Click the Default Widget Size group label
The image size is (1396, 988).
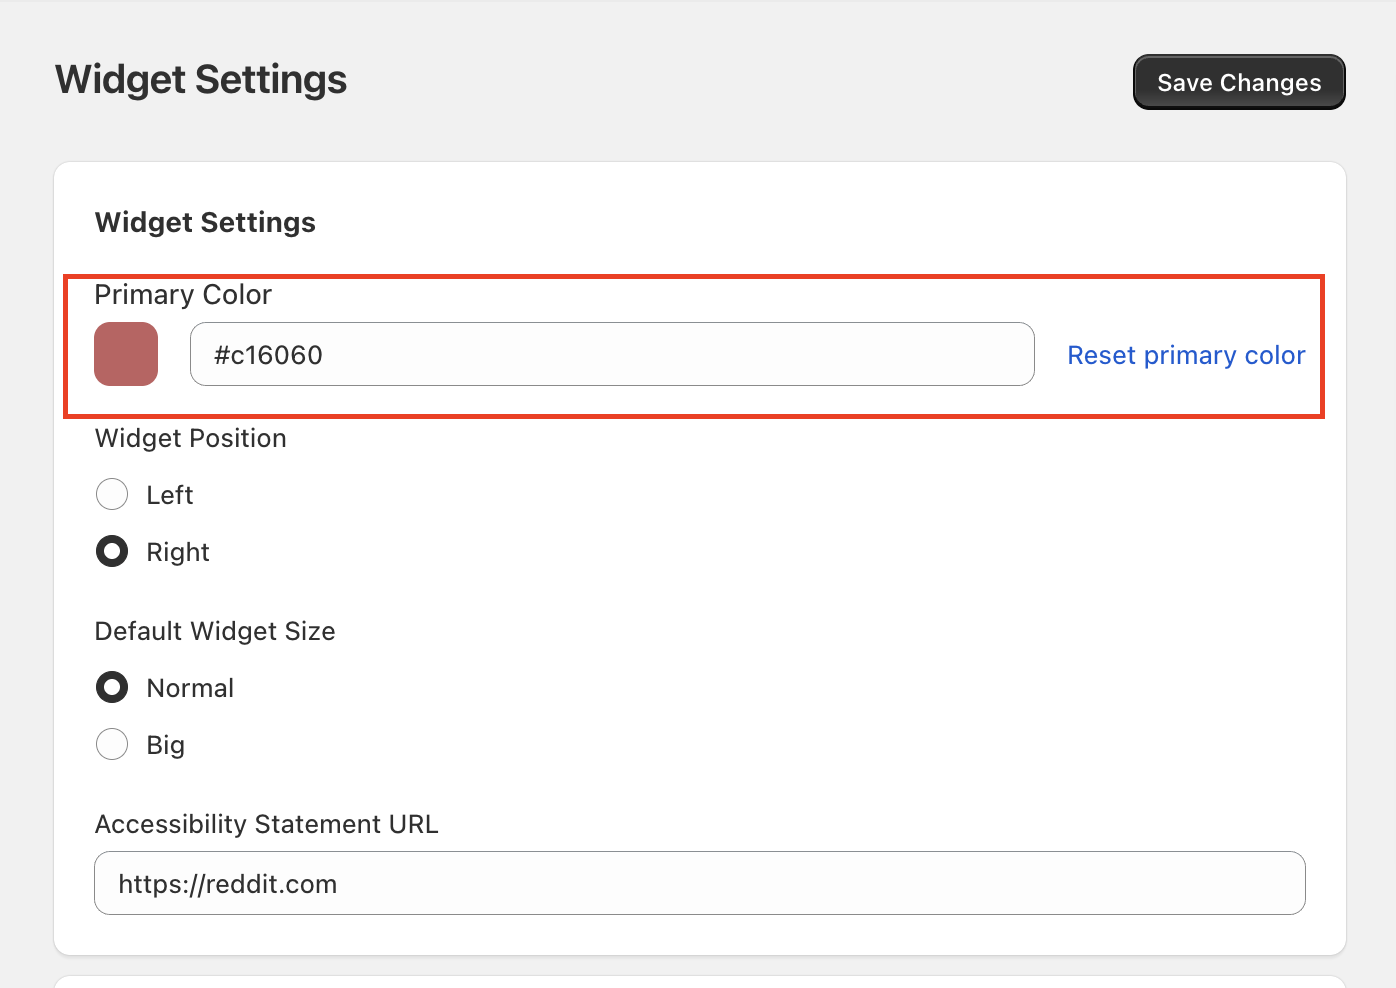(x=215, y=631)
